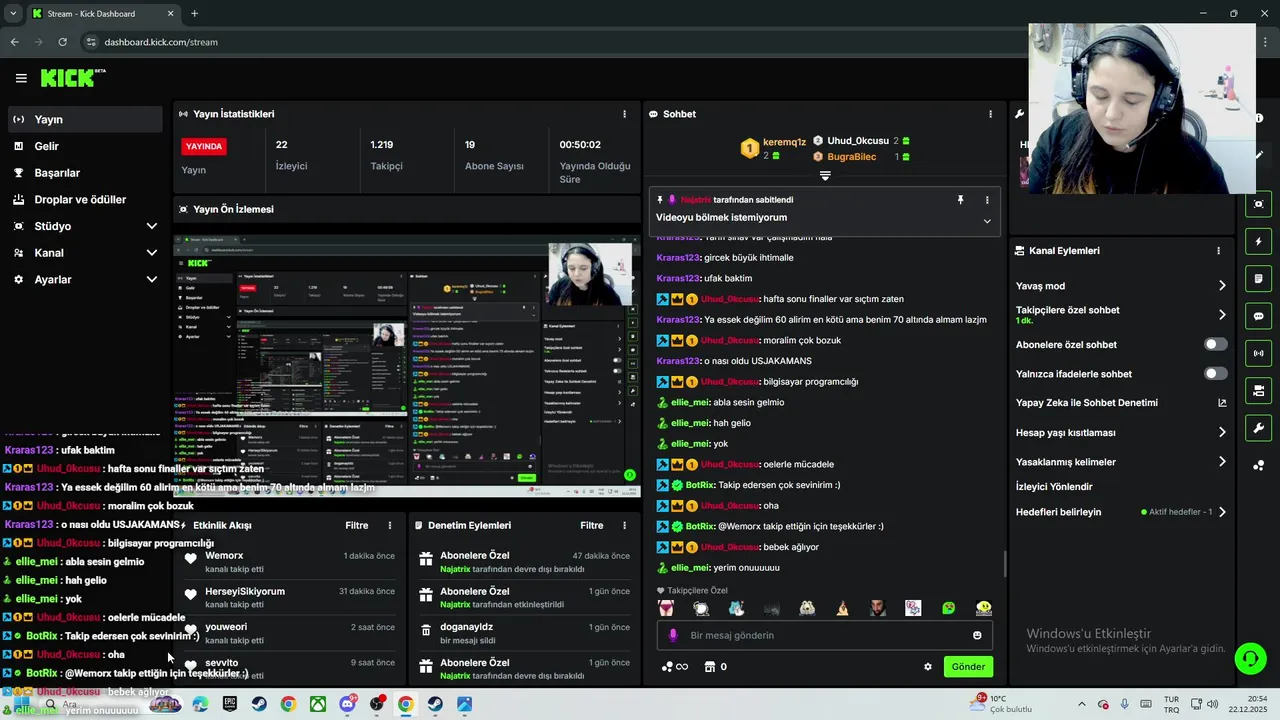Open the Denetim Eylemleri options menu
1280x720 pixels.
(625, 525)
